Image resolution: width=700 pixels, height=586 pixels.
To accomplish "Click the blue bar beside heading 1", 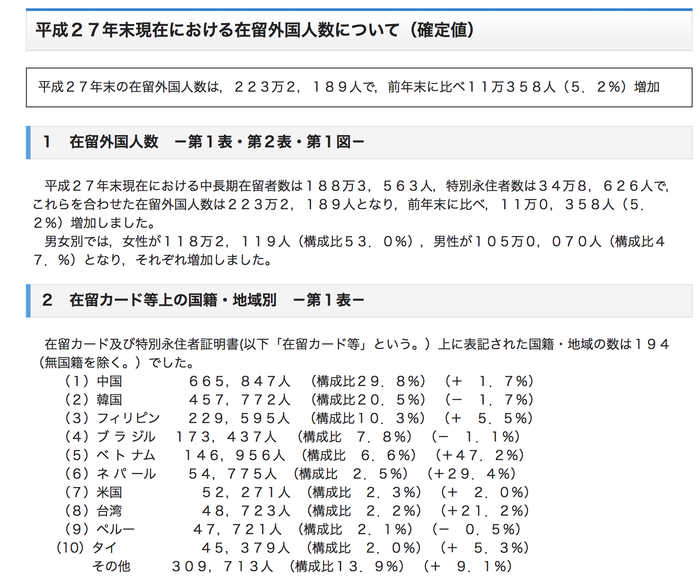I will click(x=29, y=143).
